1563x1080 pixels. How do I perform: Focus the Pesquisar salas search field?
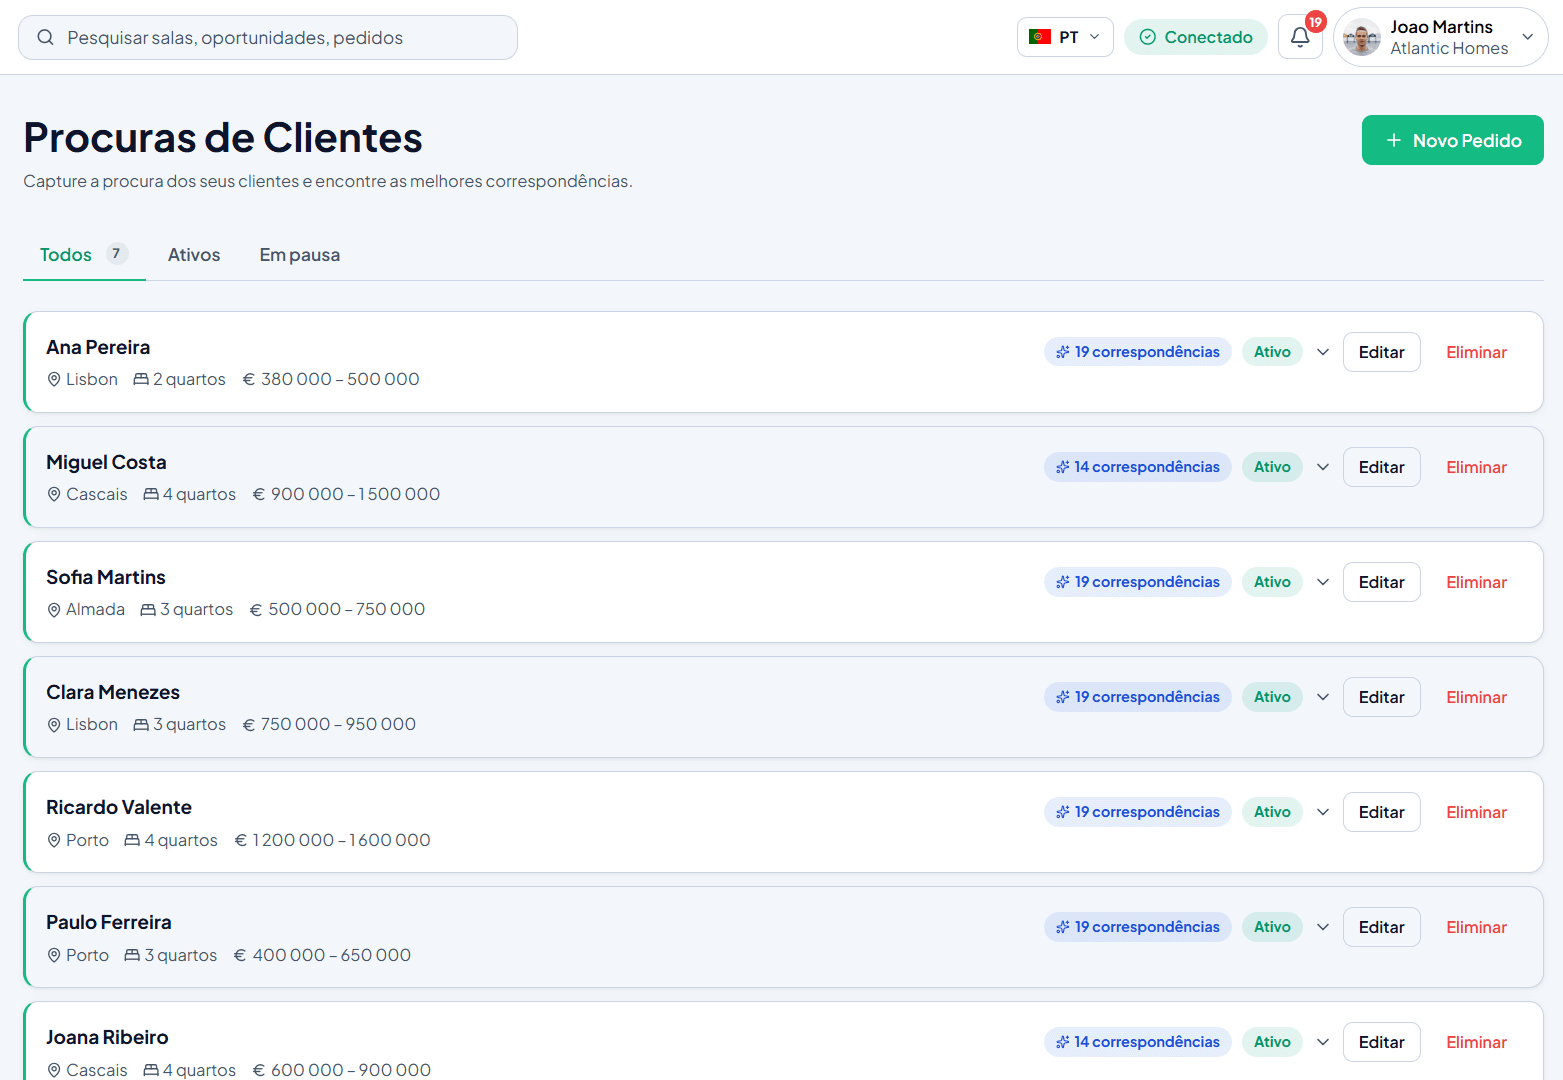[x=268, y=37]
